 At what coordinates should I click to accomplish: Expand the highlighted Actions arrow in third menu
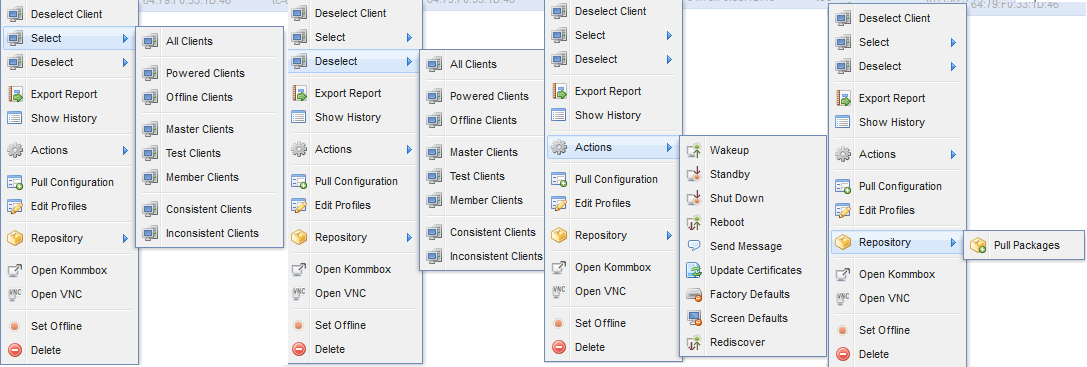670,147
